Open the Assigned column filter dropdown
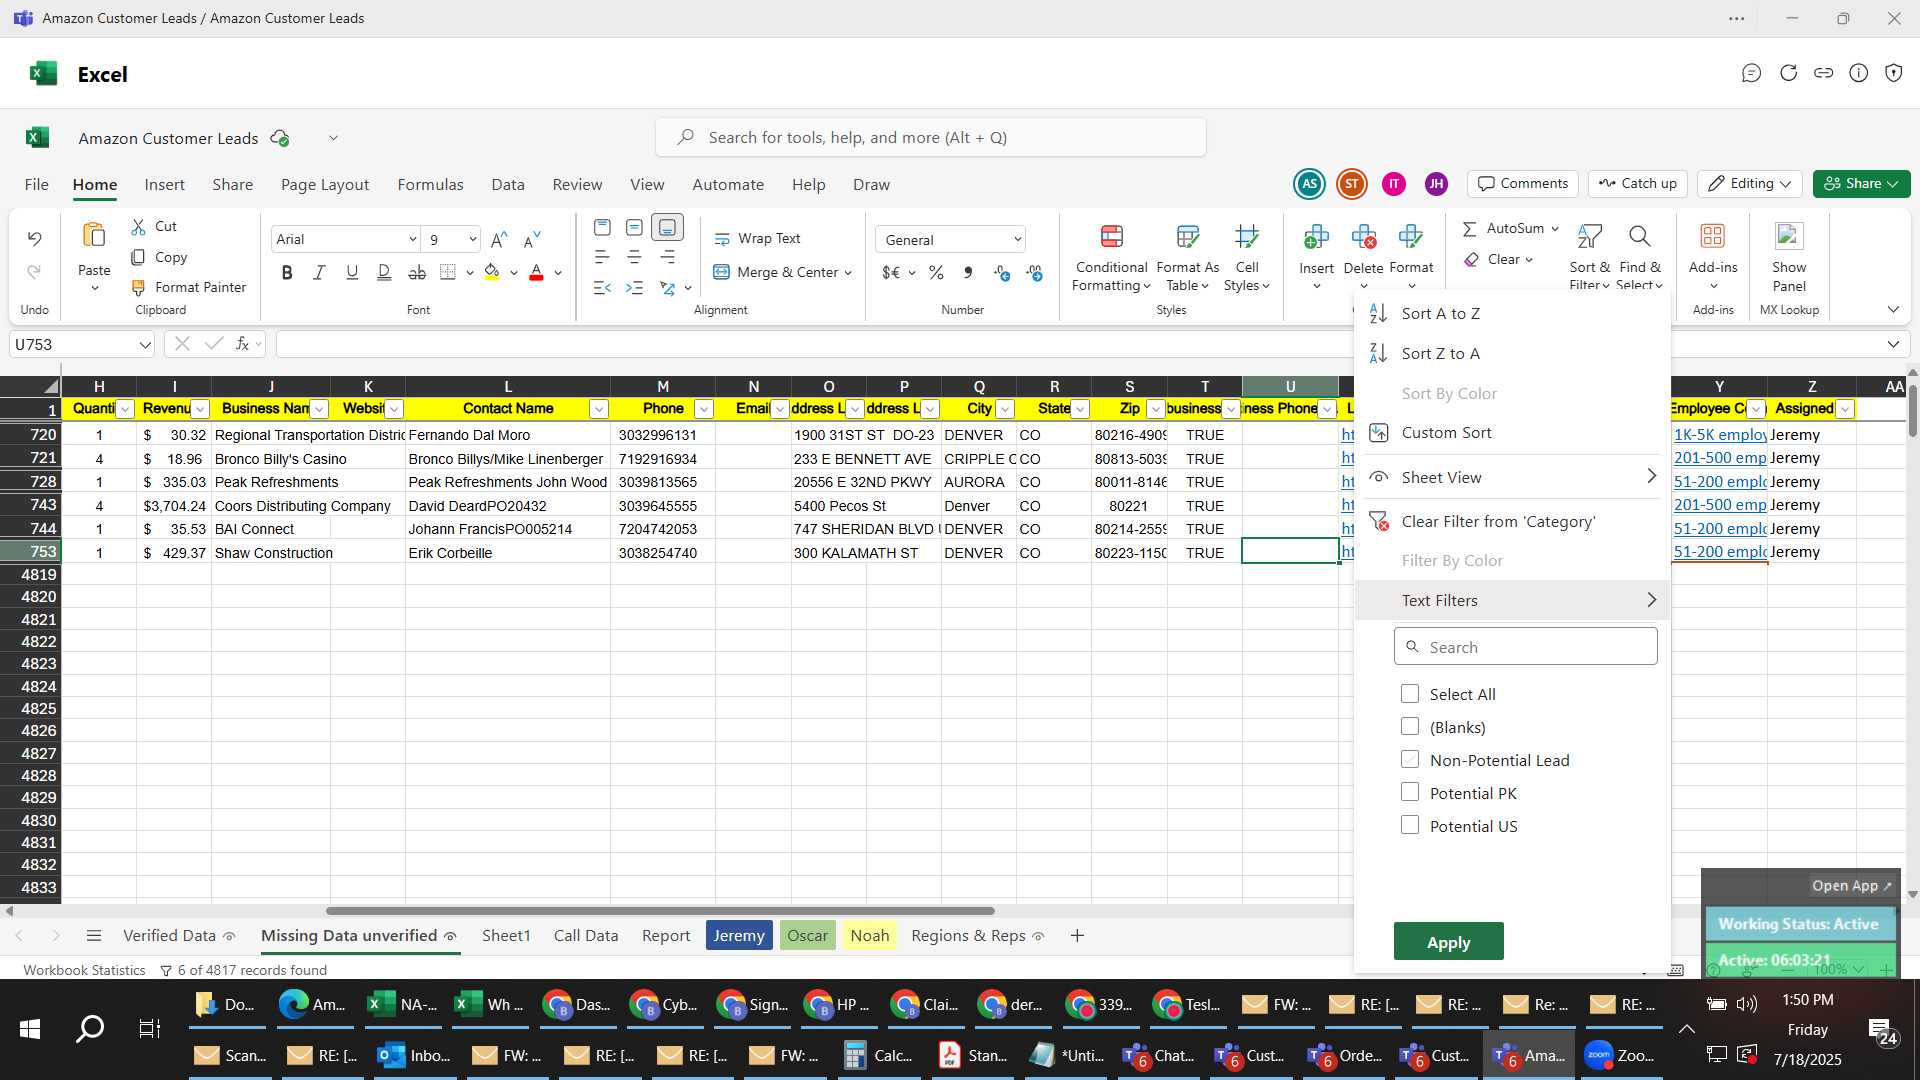This screenshot has height=1080, width=1920. click(x=1845, y=409)
